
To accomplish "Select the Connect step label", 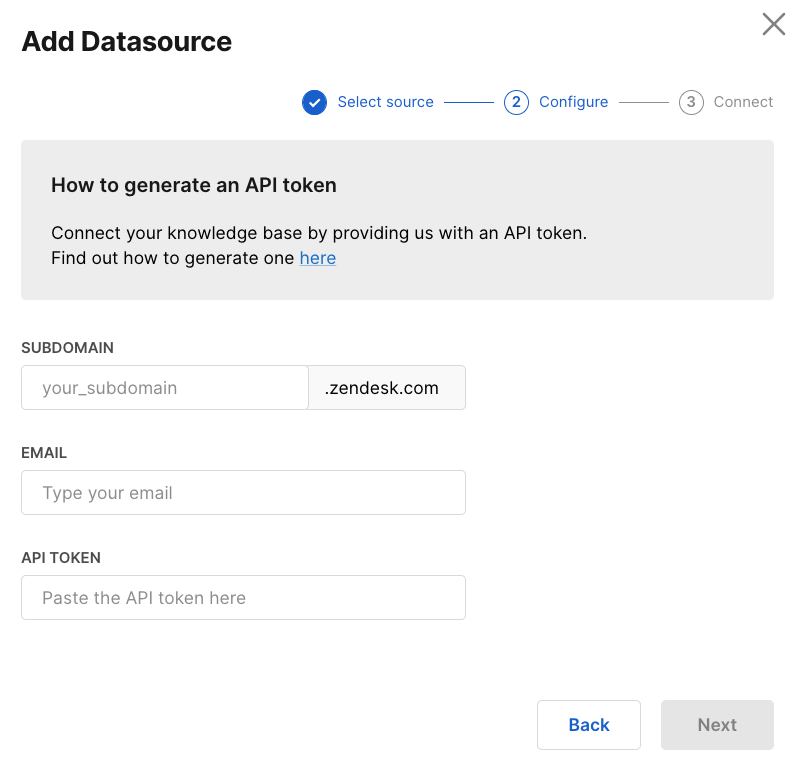I will coord(743,102).
